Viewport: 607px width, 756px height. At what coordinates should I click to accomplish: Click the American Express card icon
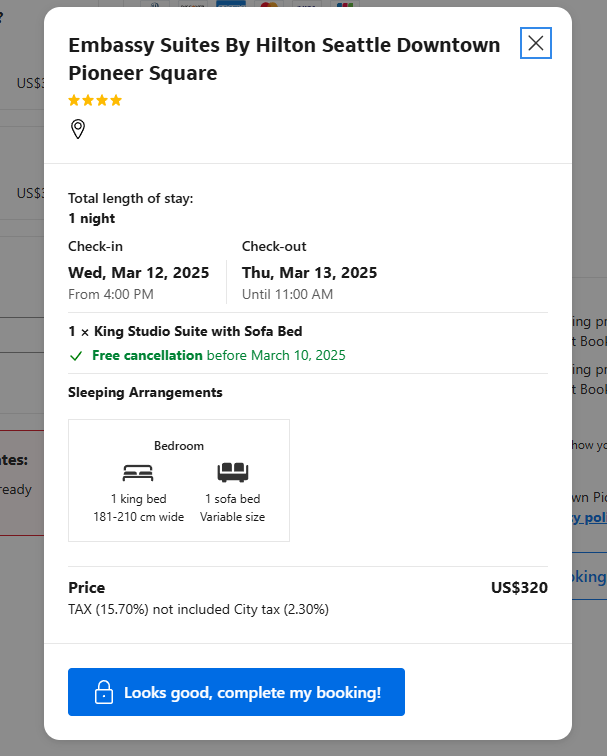tap(230, 5)
